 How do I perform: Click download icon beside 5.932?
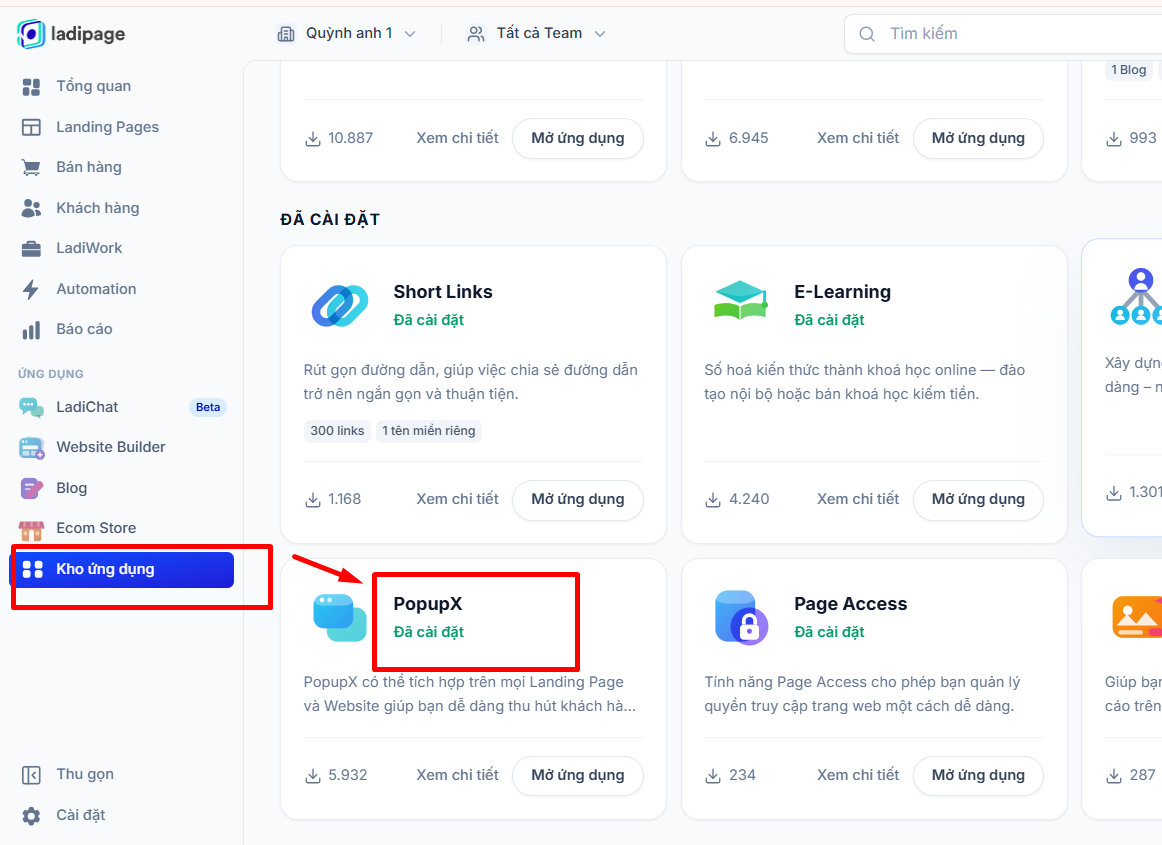pos(313,776)
